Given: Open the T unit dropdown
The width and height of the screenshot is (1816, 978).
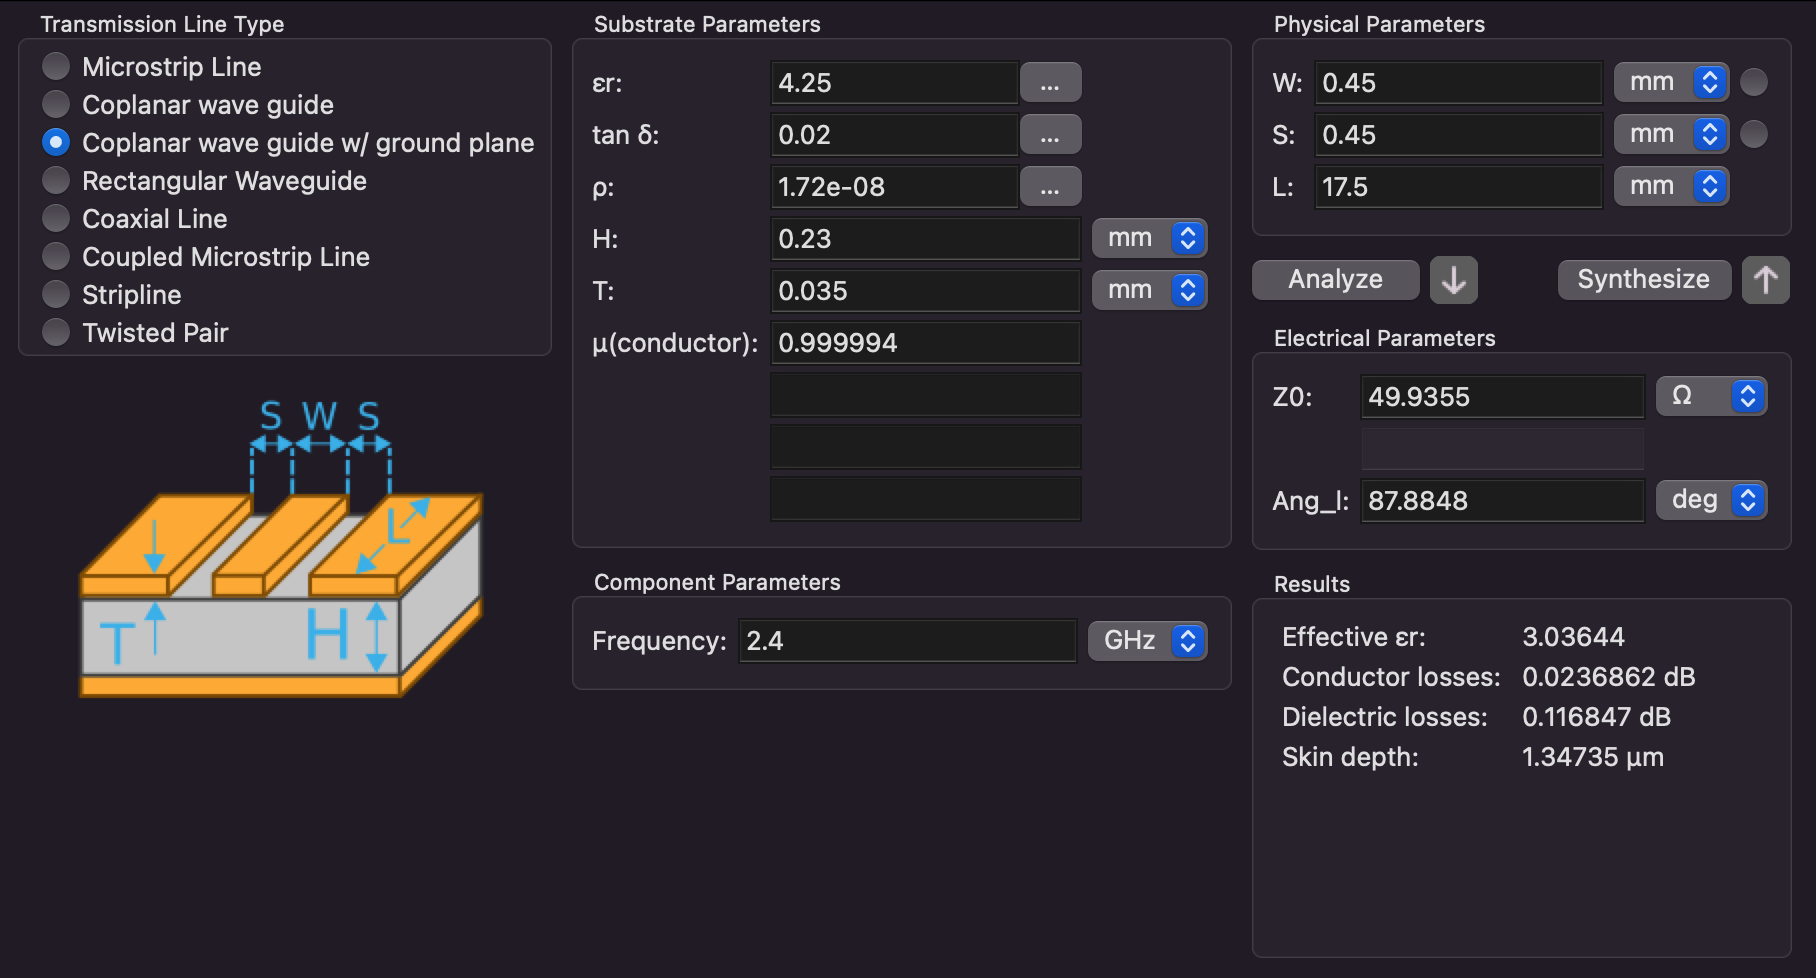Looking at the screenshot, I should point(1150,291).
